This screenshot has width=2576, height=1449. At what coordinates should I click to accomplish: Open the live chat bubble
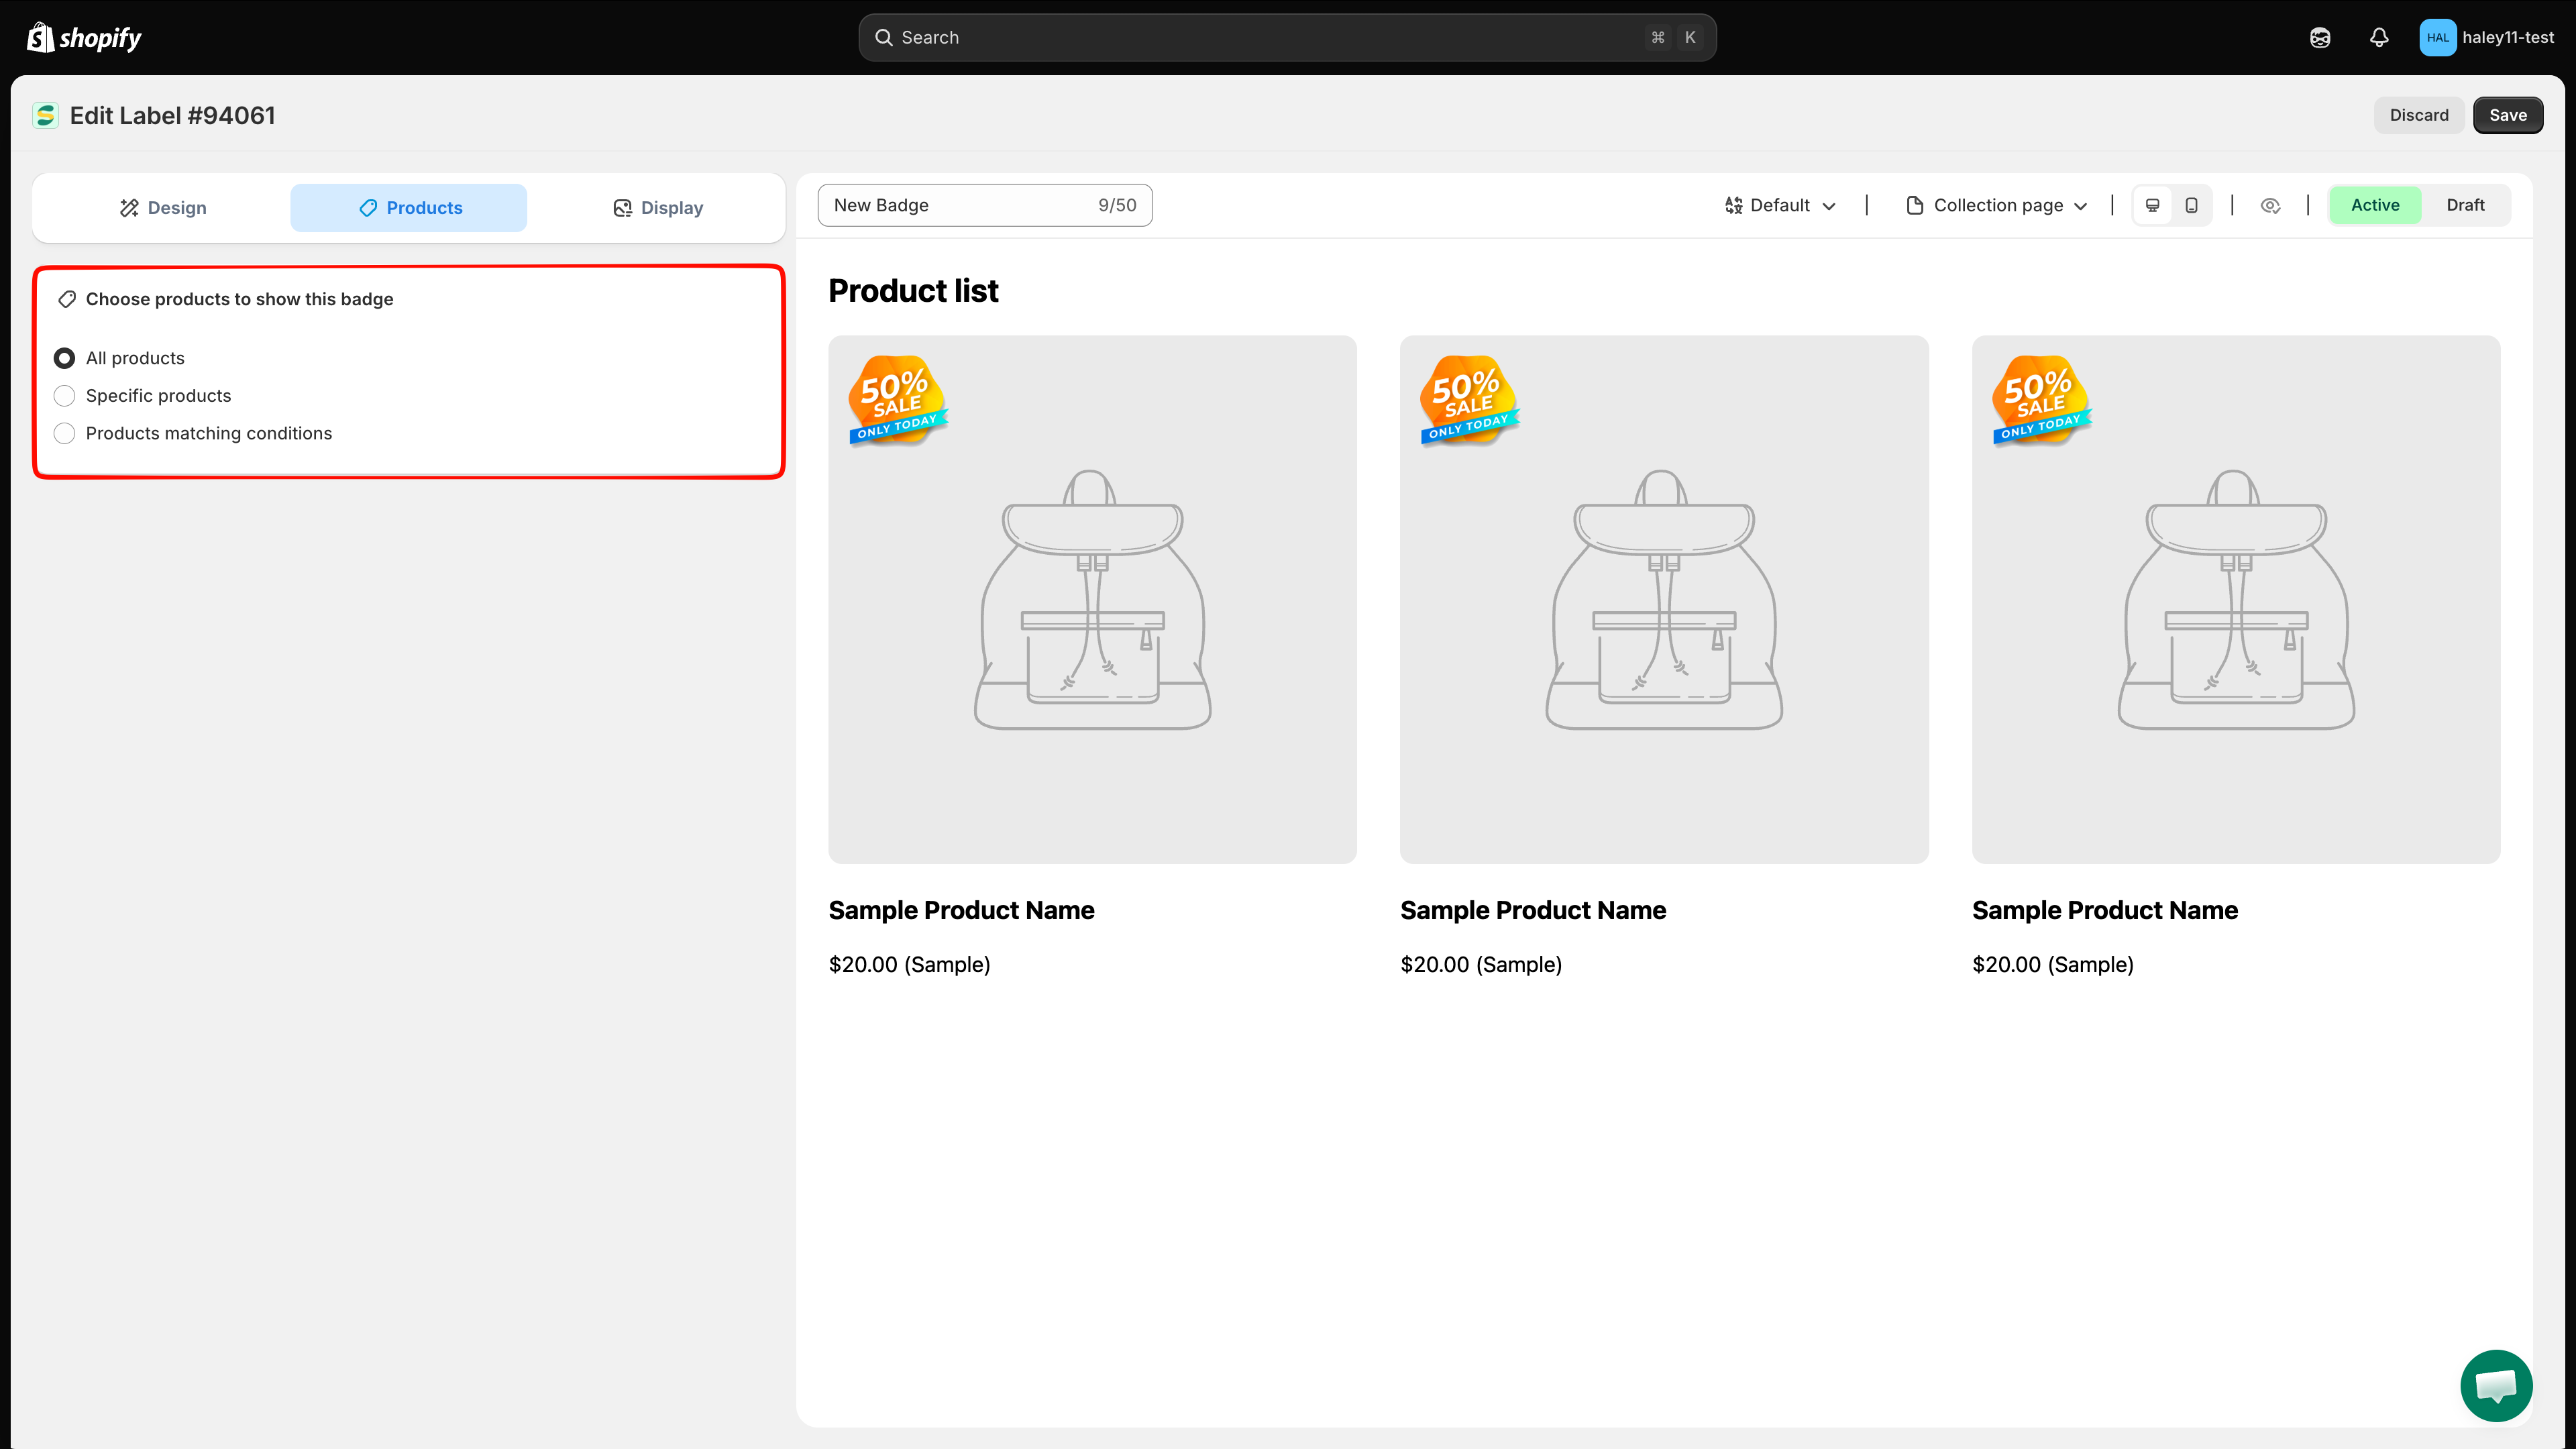(x=2496, y=1385)
